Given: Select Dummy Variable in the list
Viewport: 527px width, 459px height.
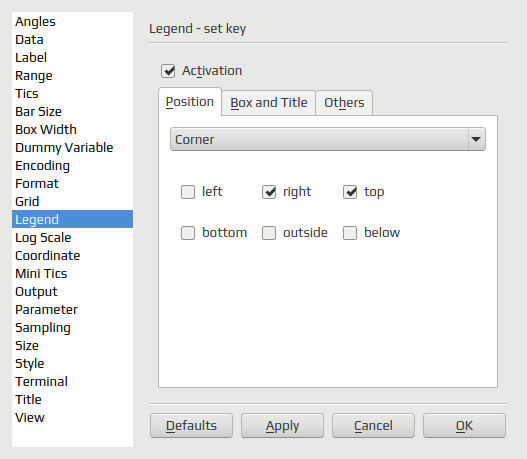Looking at the screenshot, I should (72, 148).
